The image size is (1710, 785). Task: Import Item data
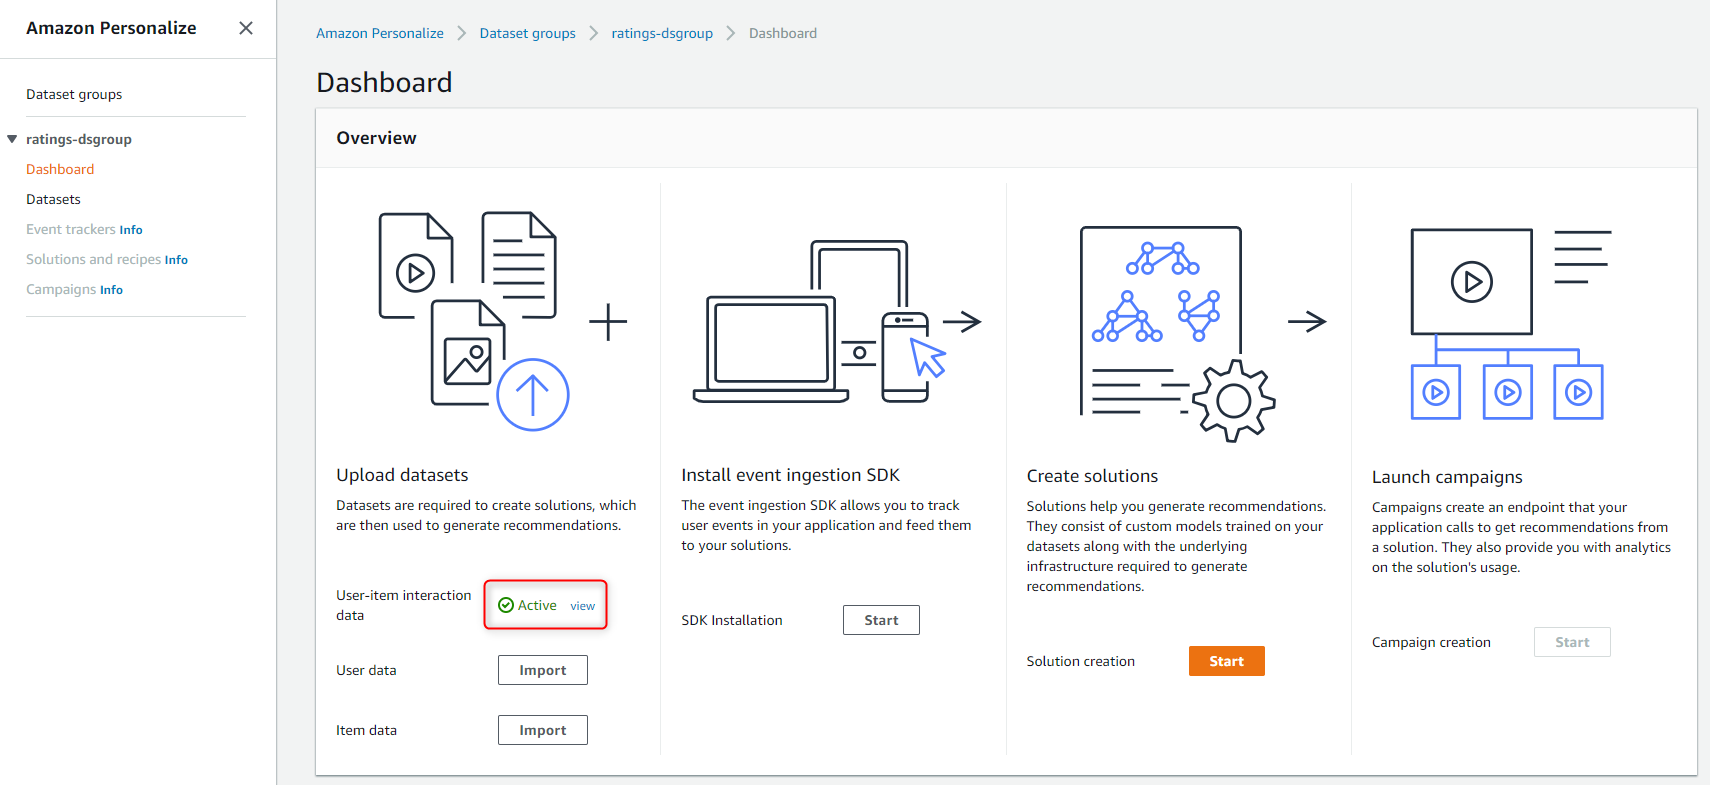pyautogui.click(x=543, y=730)
